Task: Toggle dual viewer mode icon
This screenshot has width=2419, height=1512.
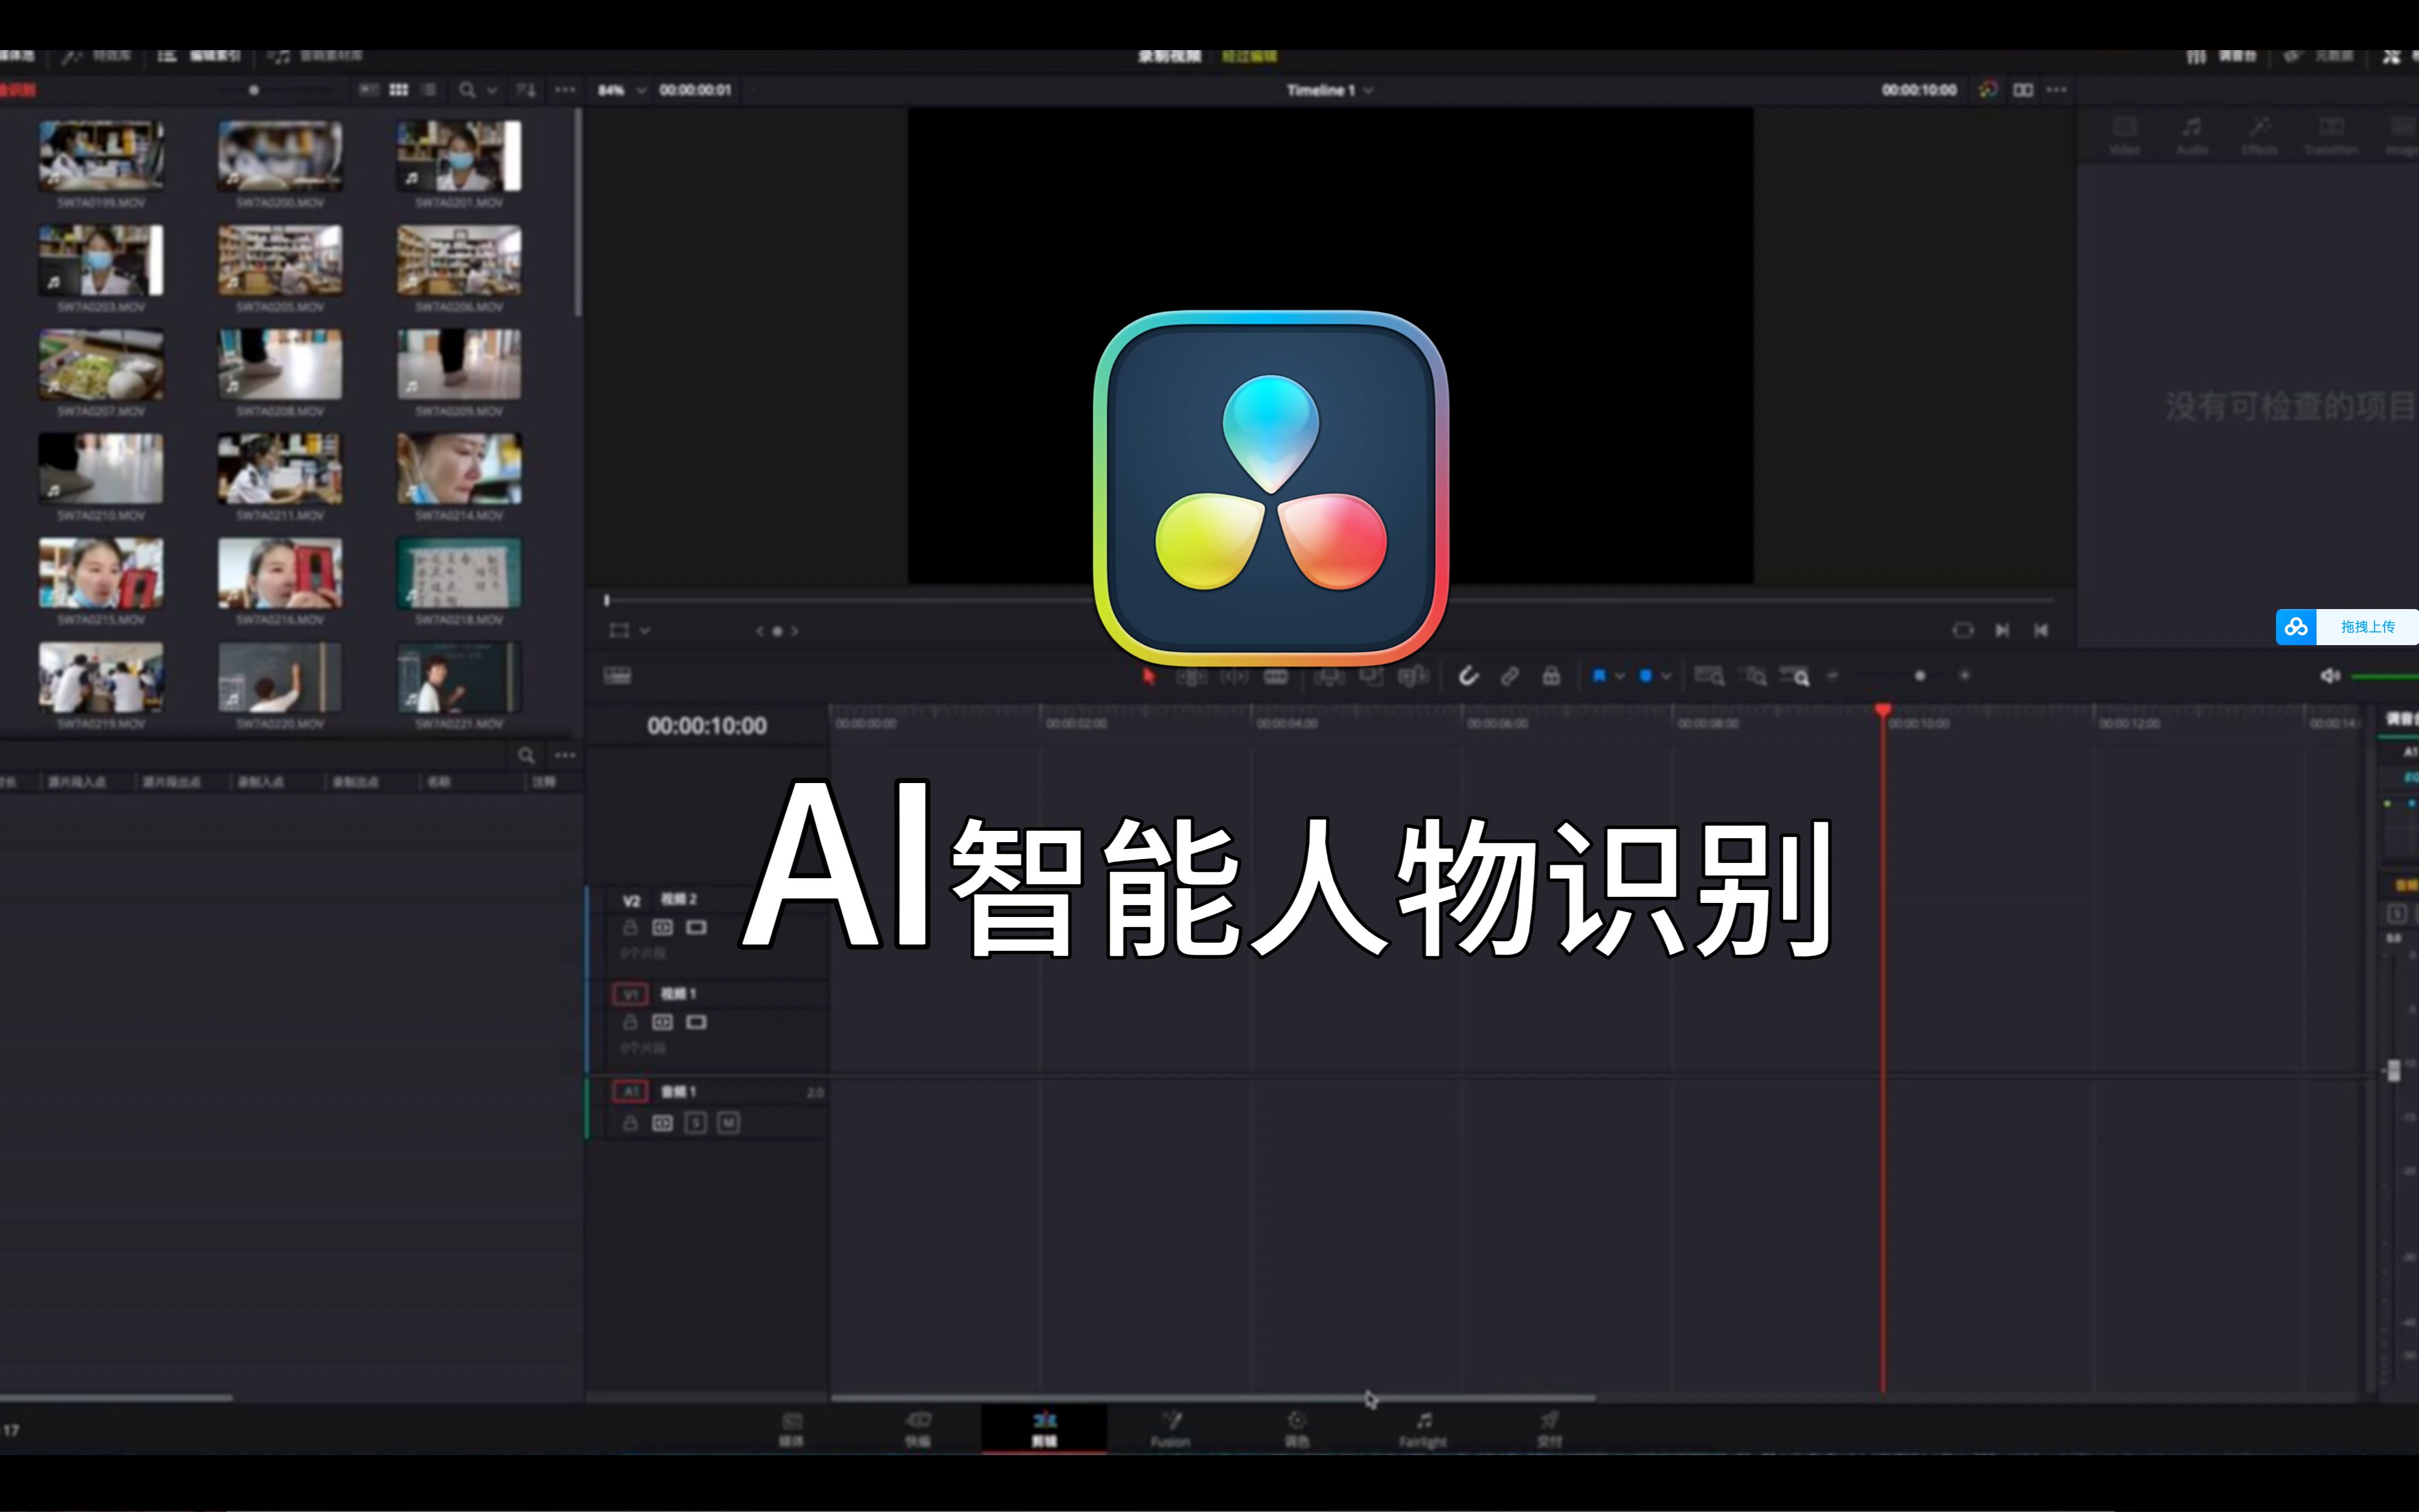Action: 2023,90
